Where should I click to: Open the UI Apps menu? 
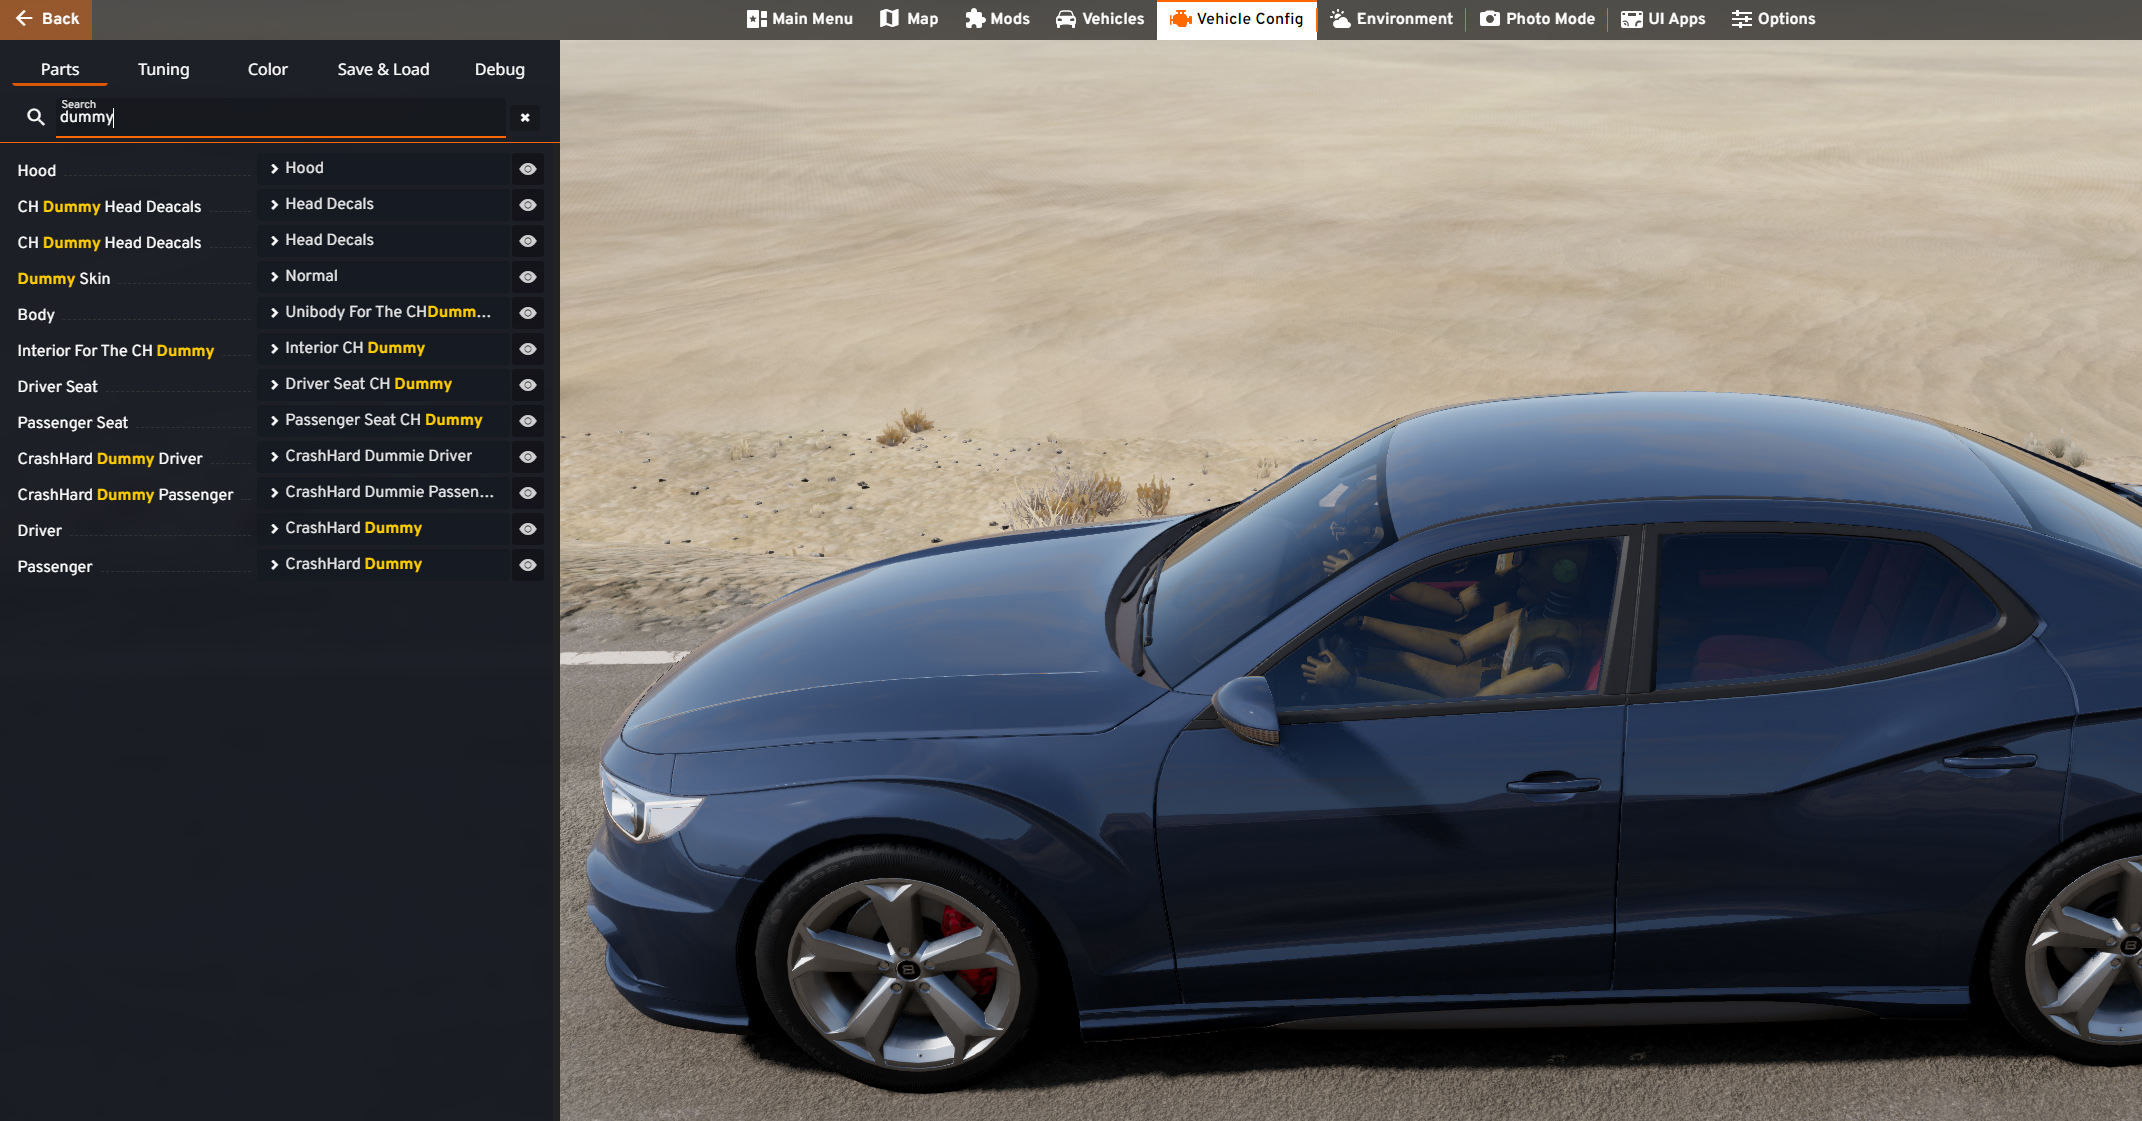pyautogui.click(x=1663, y=19)
